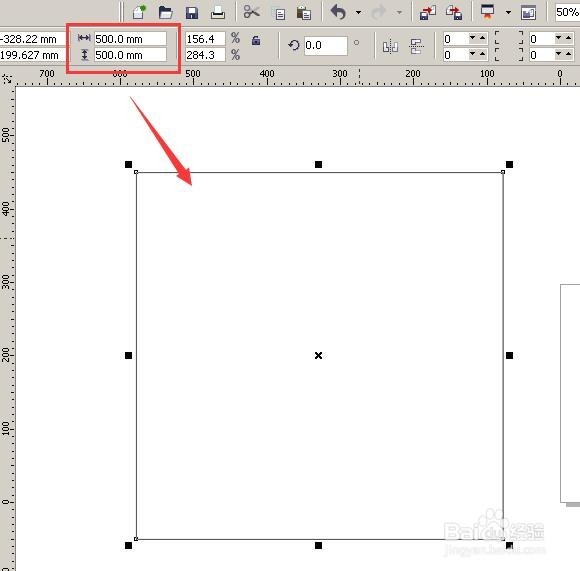This screenshot has height=571, width=580.
Task: Click the top-left selection handle
Action: (128, 165)
